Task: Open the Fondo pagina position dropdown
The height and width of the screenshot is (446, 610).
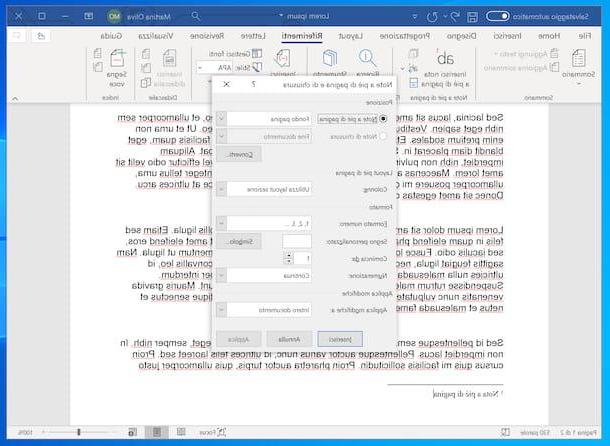Action: click(264, 119)
